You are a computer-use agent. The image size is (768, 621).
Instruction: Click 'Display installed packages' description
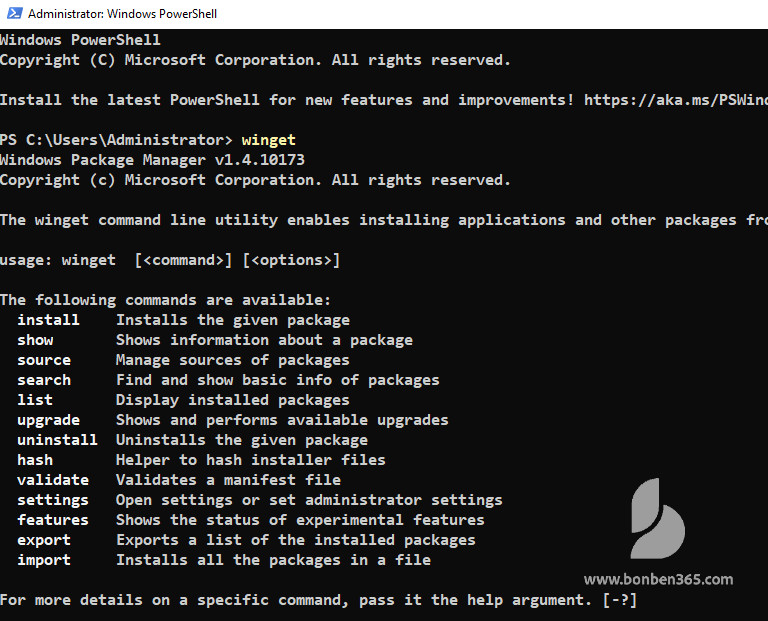coord(233,400)
